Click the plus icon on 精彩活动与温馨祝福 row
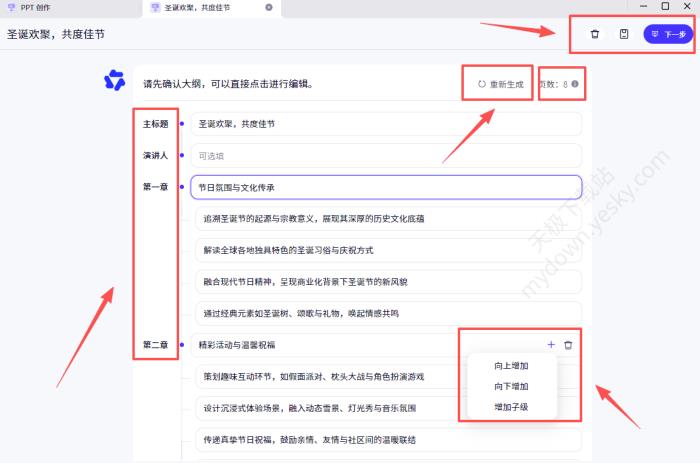 point(551,345)
